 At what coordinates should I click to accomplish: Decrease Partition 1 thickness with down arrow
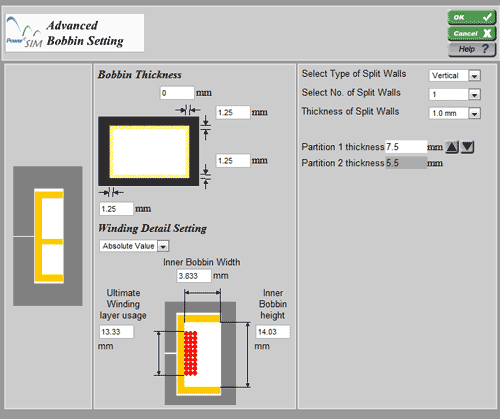[467, 147]
